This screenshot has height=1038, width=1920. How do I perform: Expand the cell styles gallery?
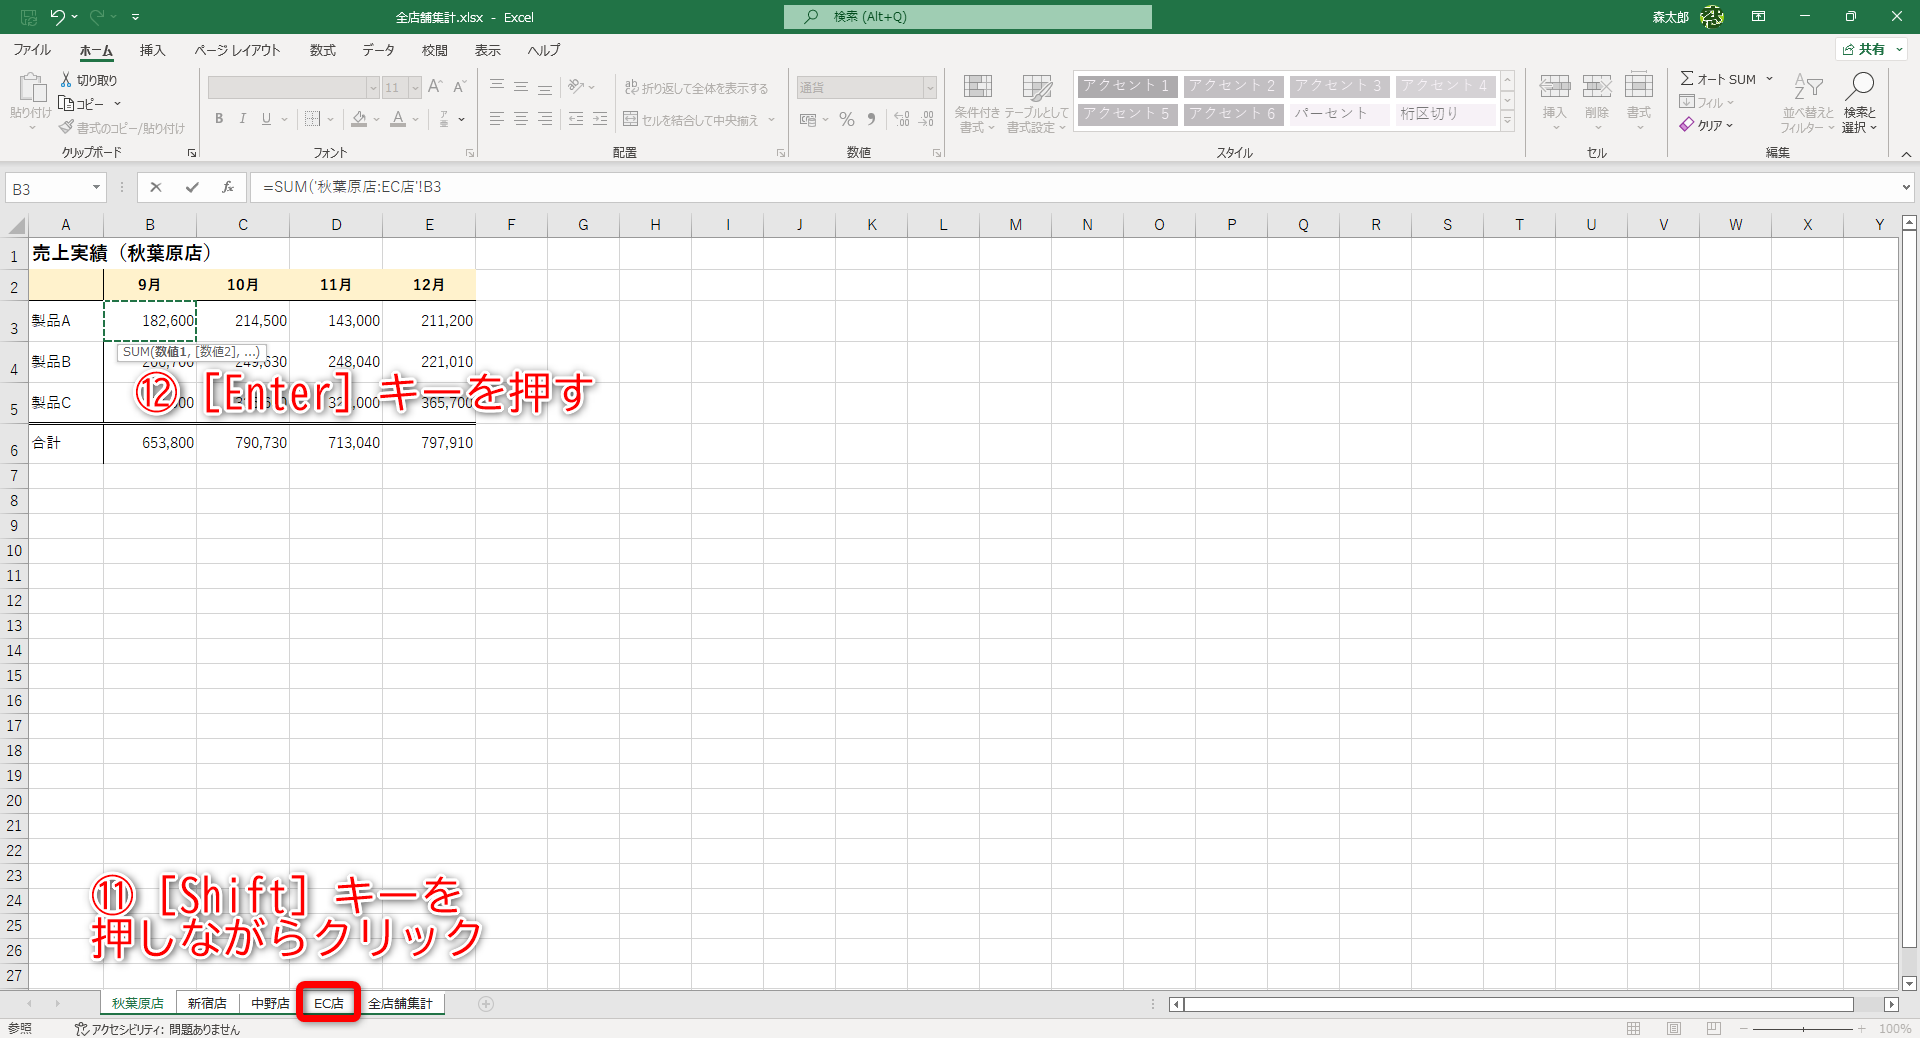1508,121
